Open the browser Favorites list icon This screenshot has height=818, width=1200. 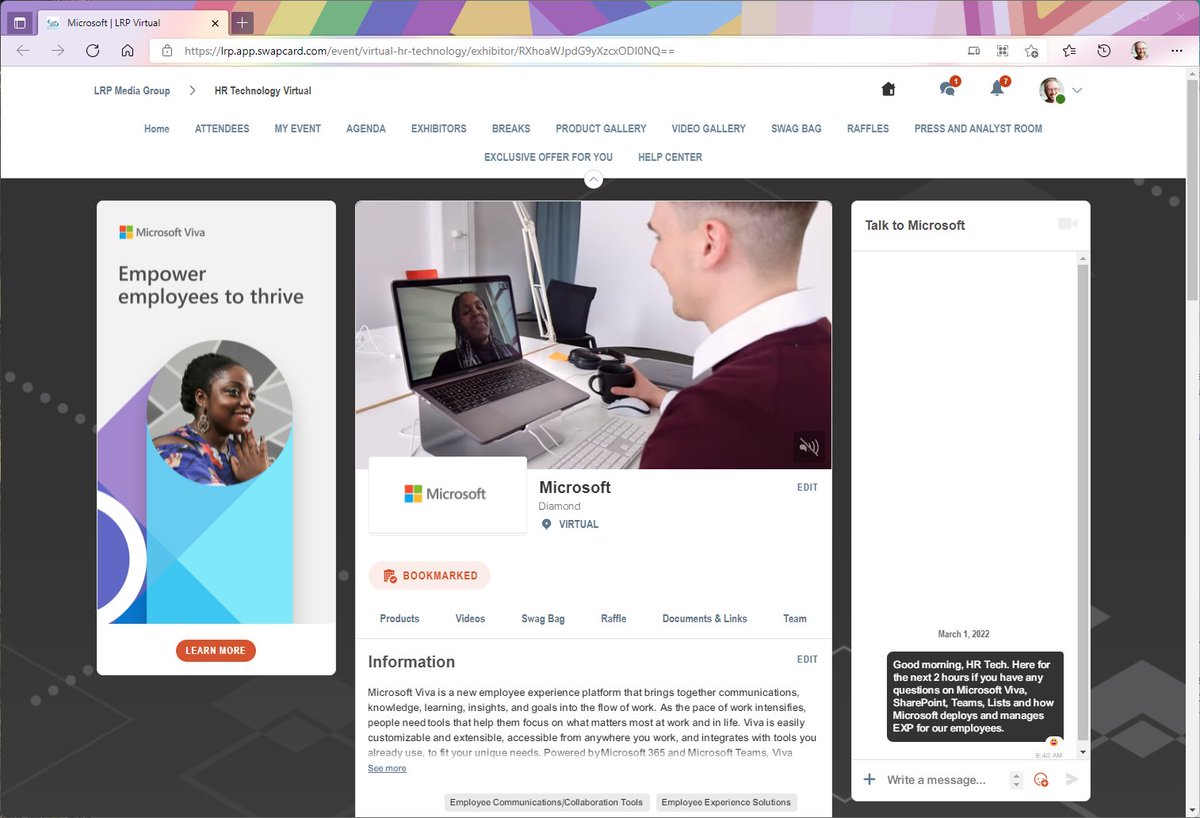pyautogui.click(x=1070, y=50)
